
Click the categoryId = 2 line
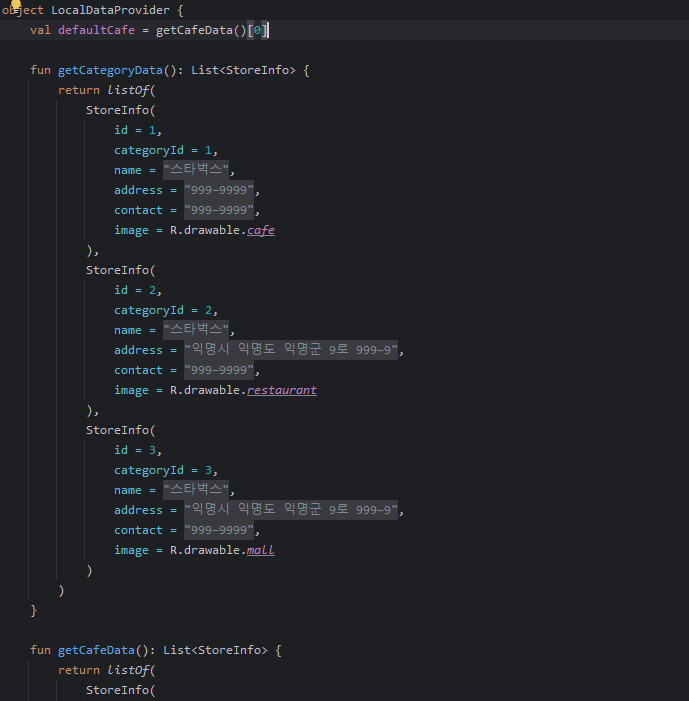point(166,310)
